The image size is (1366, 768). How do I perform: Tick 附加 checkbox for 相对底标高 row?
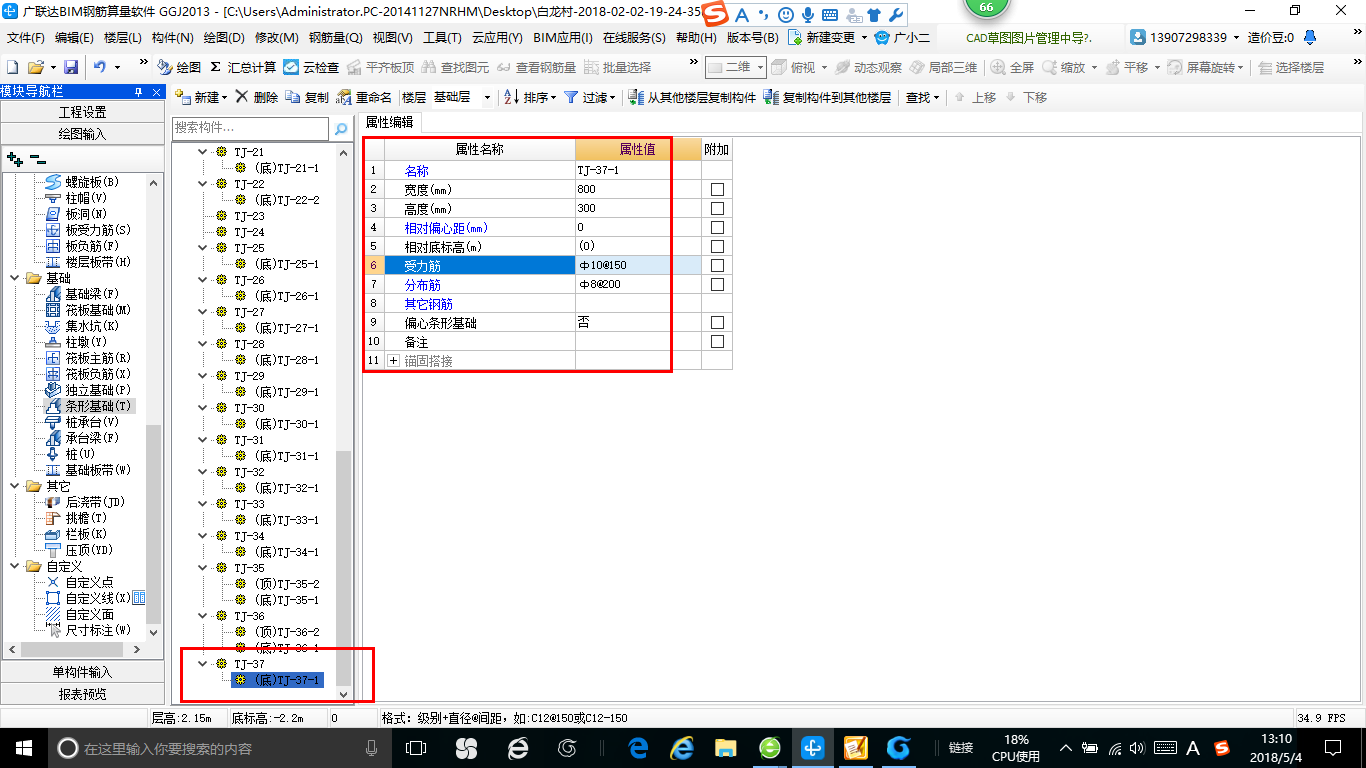(717, 247)
